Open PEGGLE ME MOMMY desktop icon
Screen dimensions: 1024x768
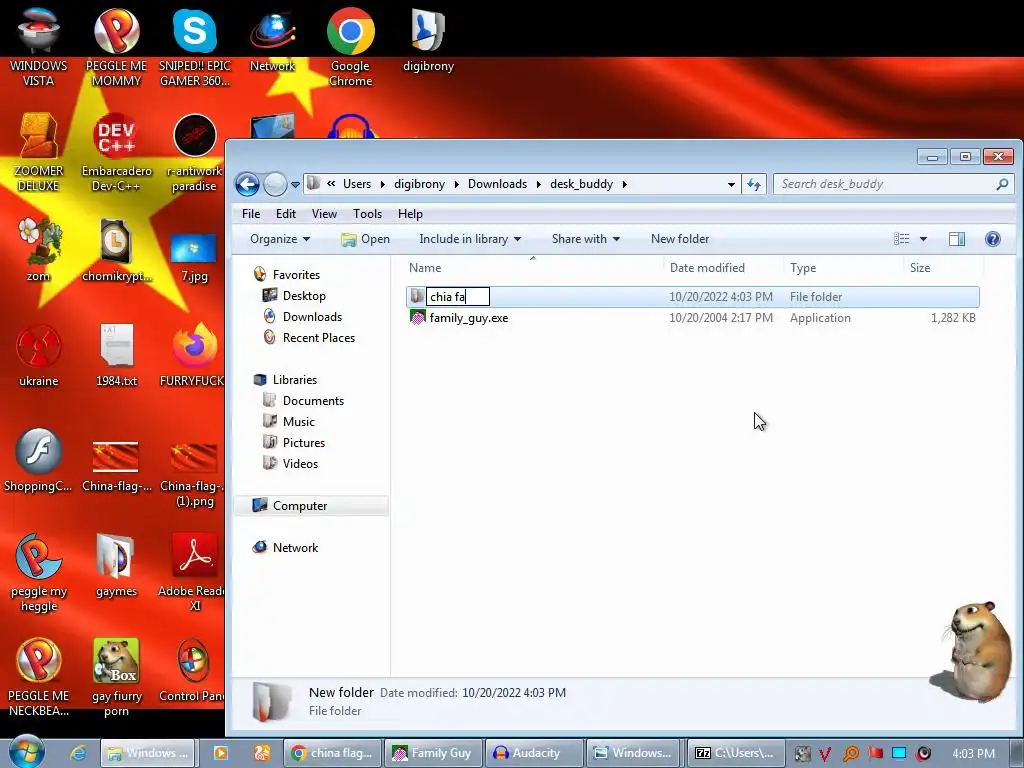point(116,46)
